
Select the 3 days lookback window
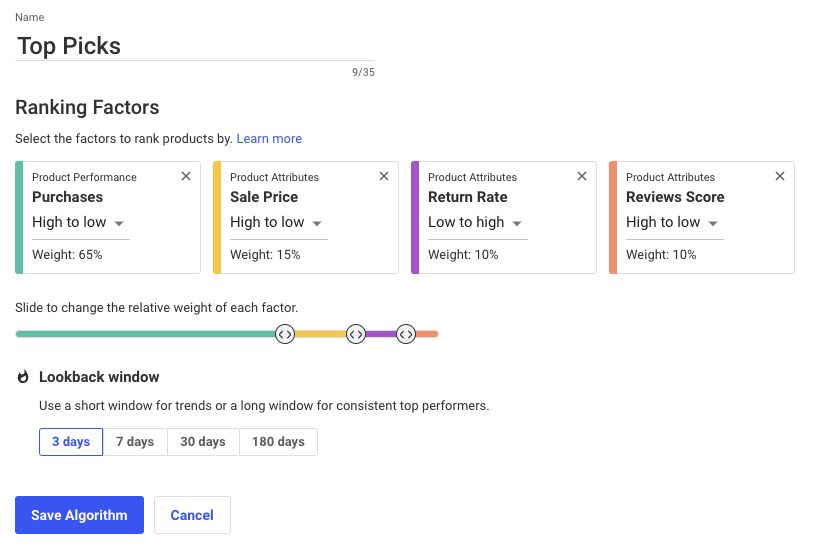tap(71, 442)
